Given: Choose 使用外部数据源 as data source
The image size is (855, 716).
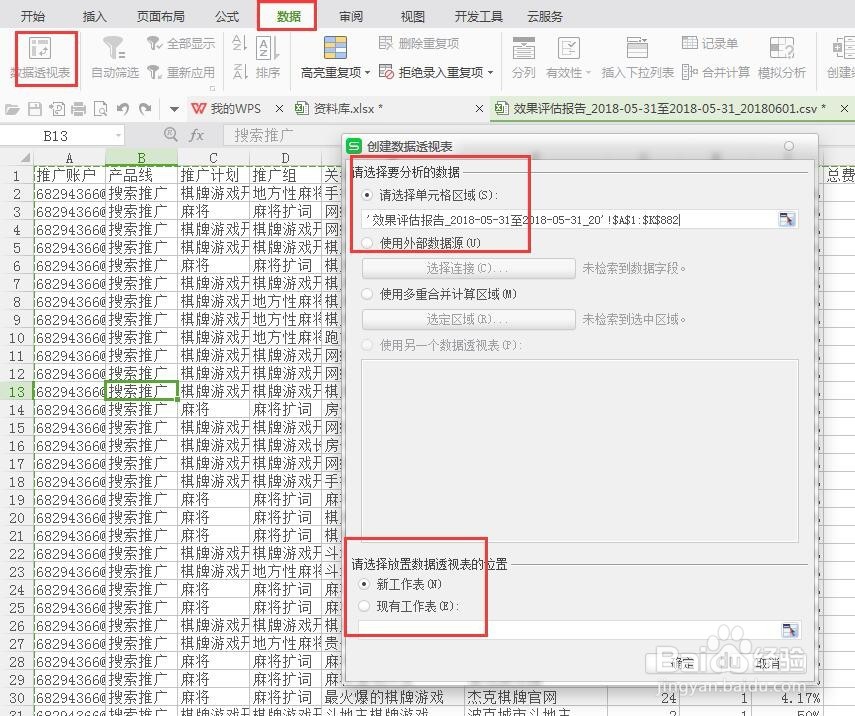Looking at the screenshot, I should pyautogui.click(x=366, y=242).
